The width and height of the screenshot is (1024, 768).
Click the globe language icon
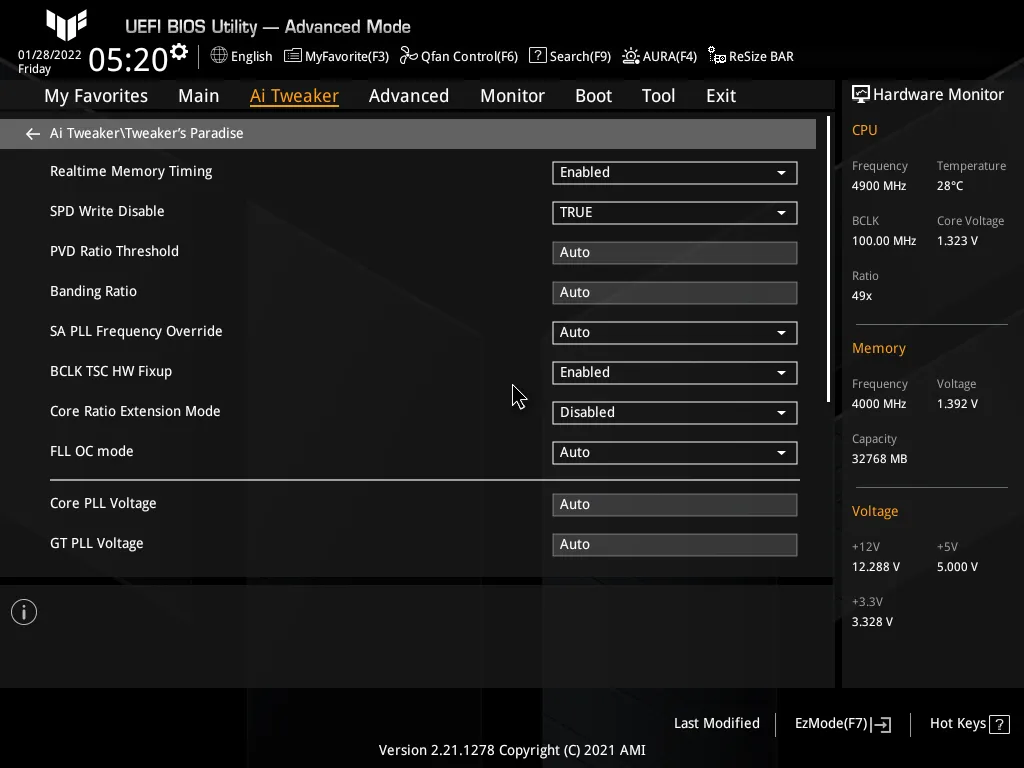219,56
